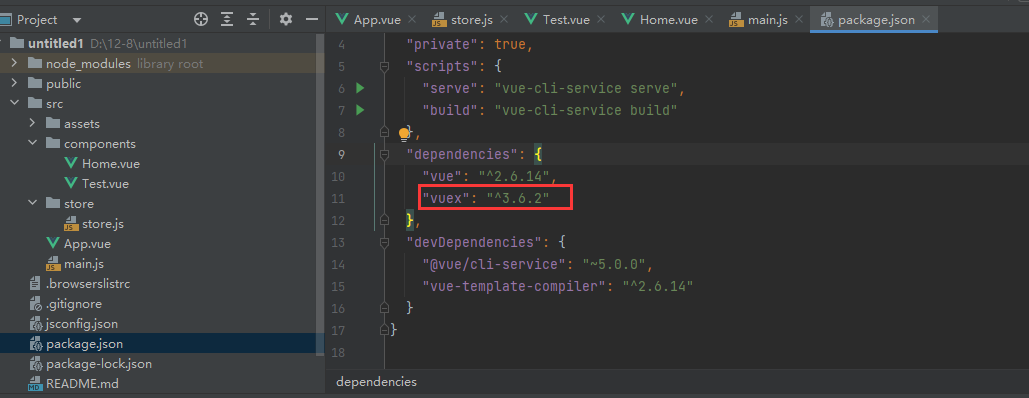Screen dimensions: 1029x398
Task: Switch to the store.js tab
Action: coord(471,20)
